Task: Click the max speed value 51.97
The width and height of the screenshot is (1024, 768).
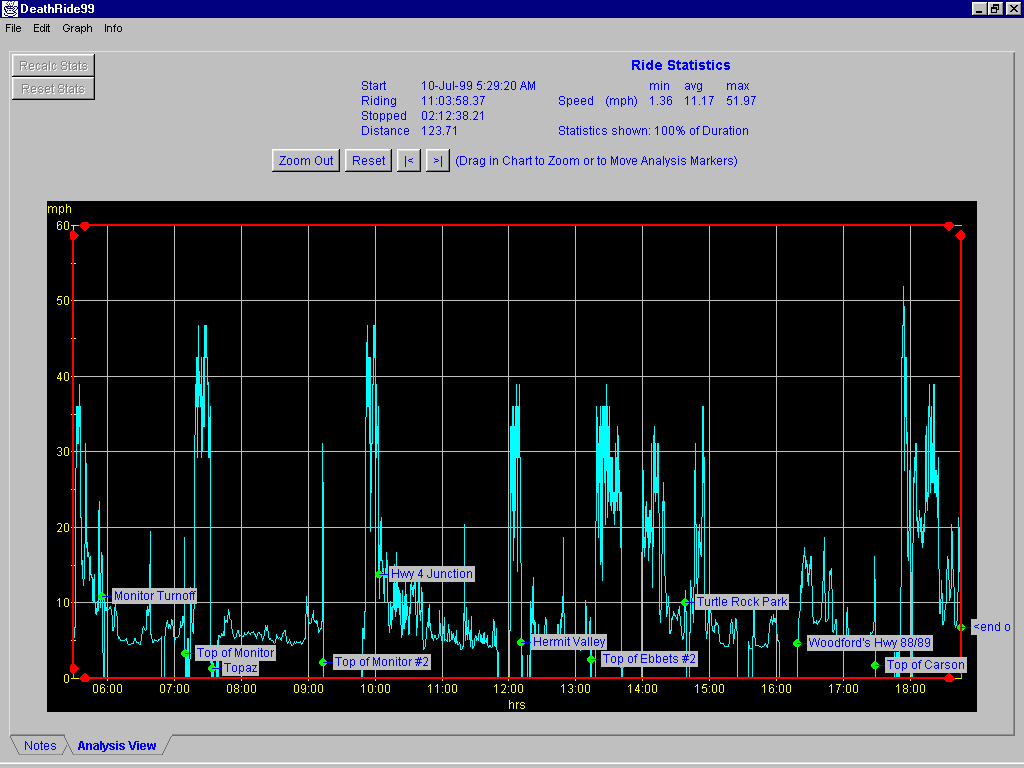Action: (741, 101)
